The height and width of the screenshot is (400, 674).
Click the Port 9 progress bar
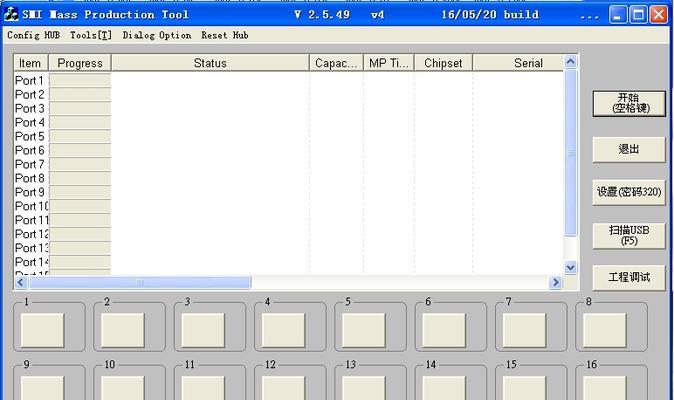(80, 192)
